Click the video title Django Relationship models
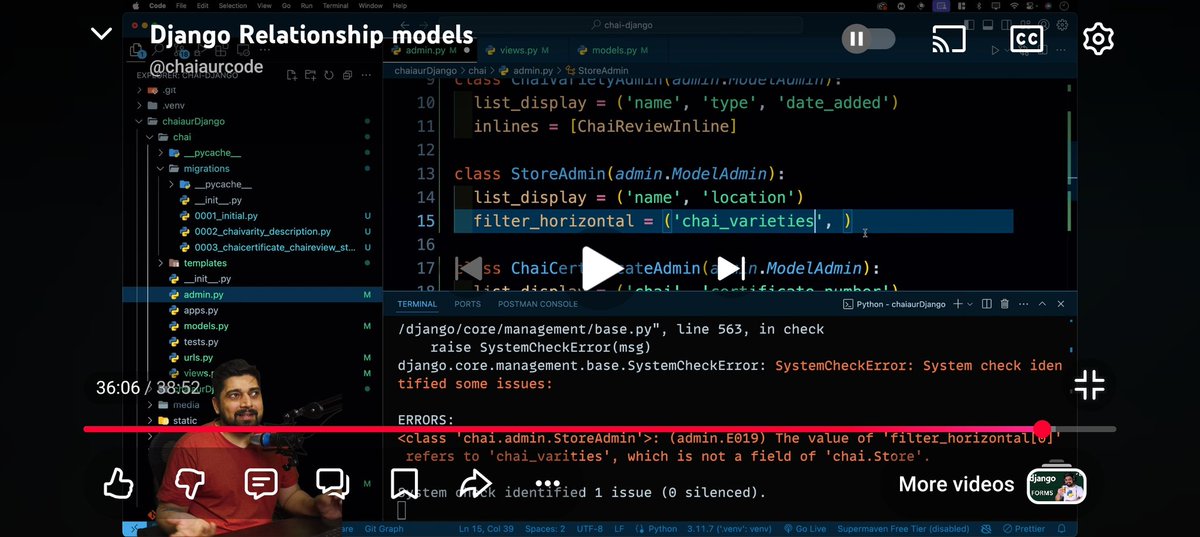This screenshot has height=537, width=1200. (311, 35)
